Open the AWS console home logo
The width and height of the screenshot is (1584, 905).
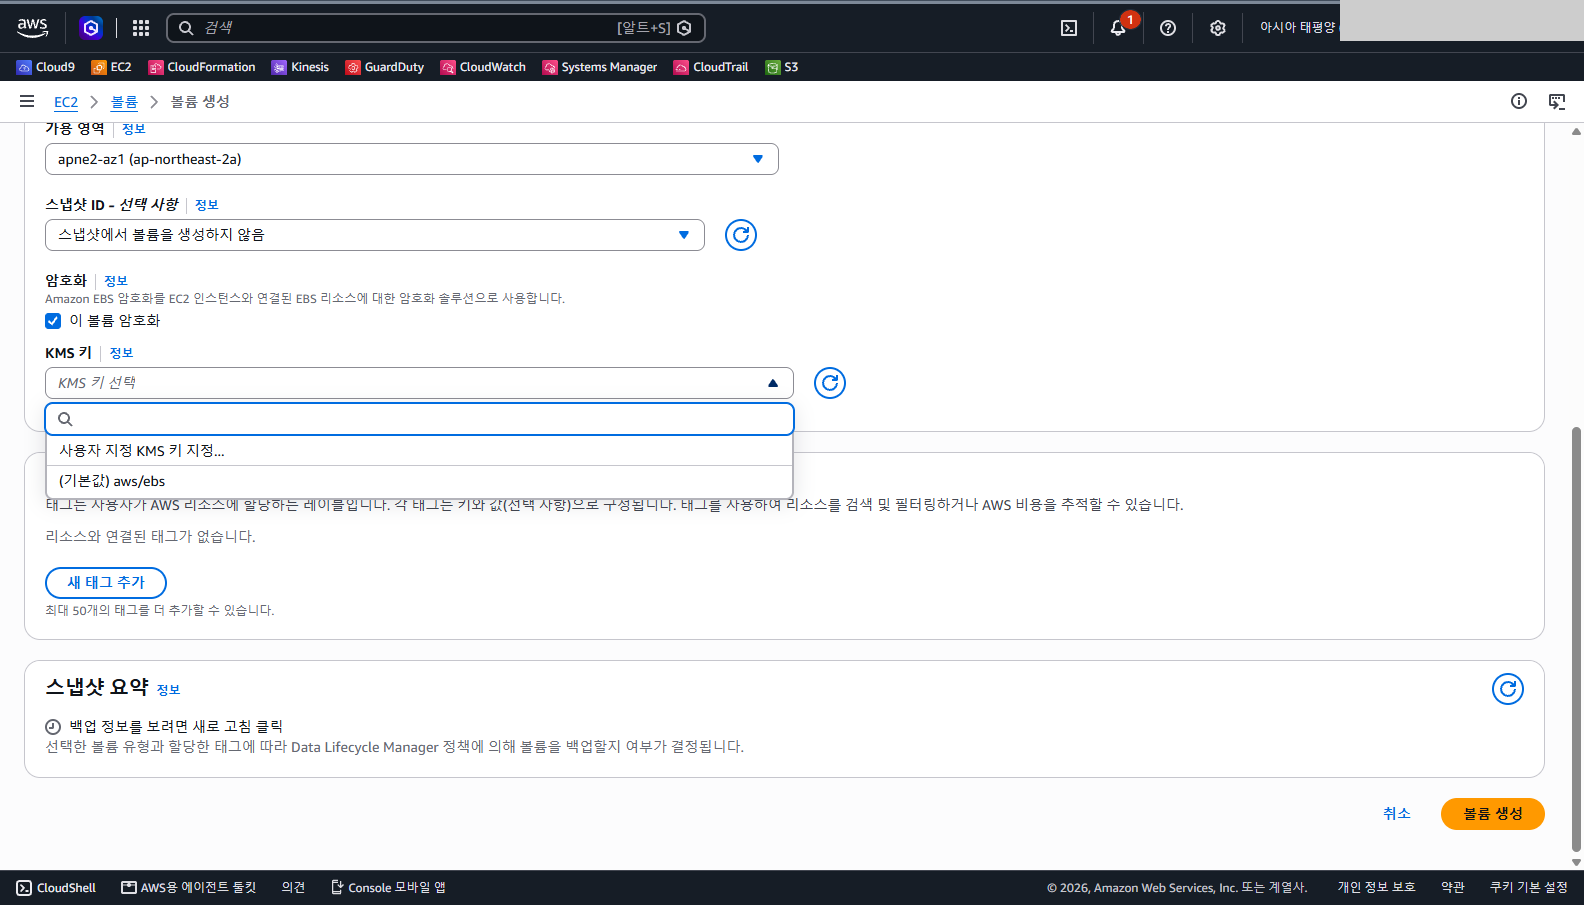[x=32, y=28]
